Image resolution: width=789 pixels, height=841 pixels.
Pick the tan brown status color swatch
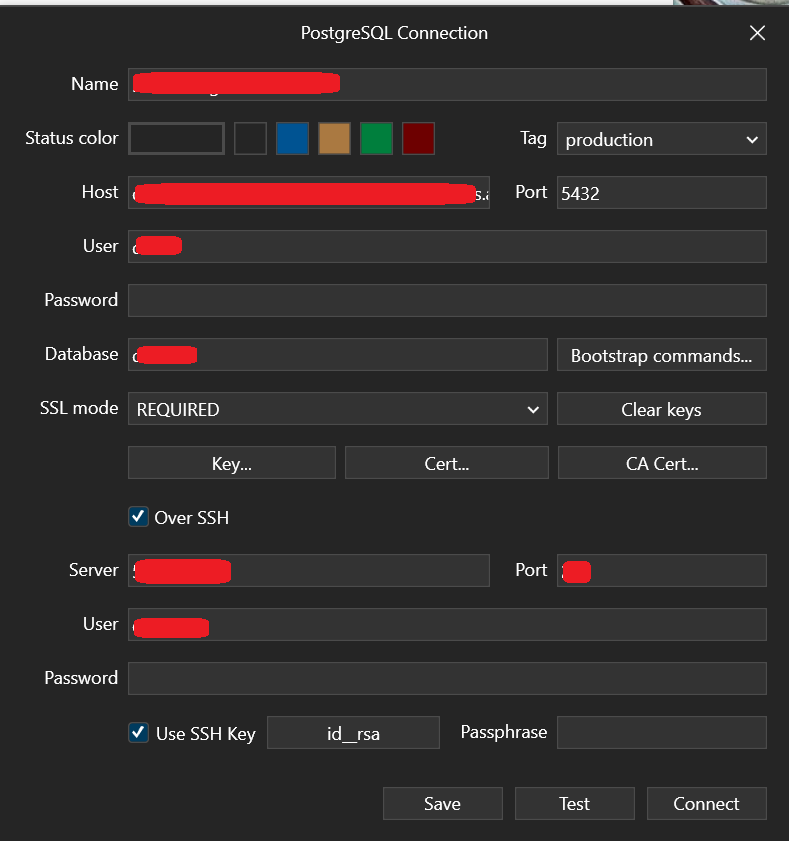[334, 138]
